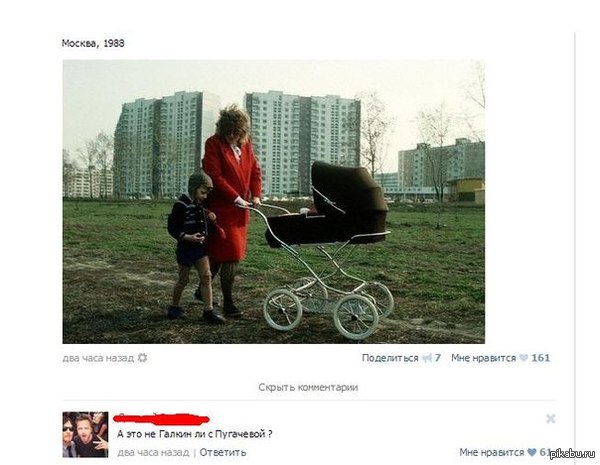Click the comment's два часа назад timestamp
Image resolution: width=600 pixels, height=465 pixels.
coord(153,452)
